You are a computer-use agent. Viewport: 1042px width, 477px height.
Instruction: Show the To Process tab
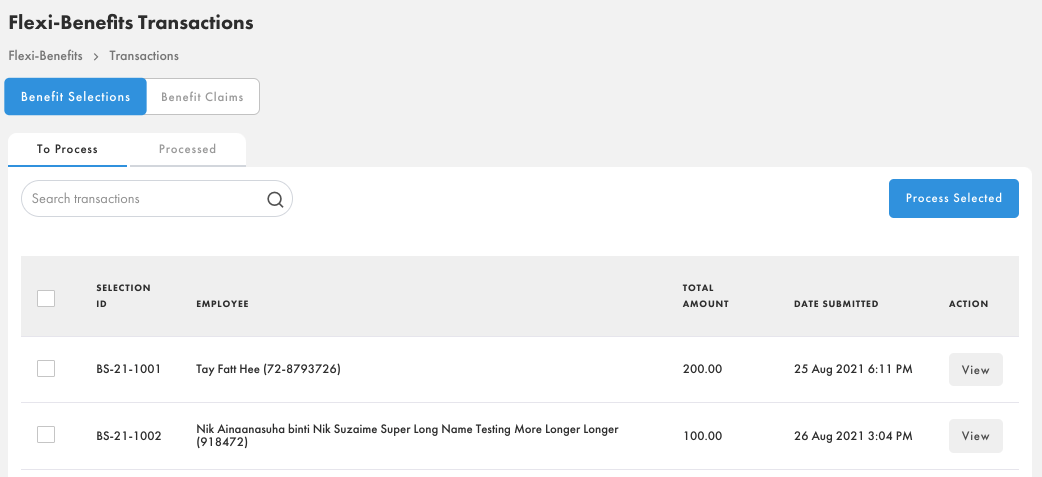67,149
